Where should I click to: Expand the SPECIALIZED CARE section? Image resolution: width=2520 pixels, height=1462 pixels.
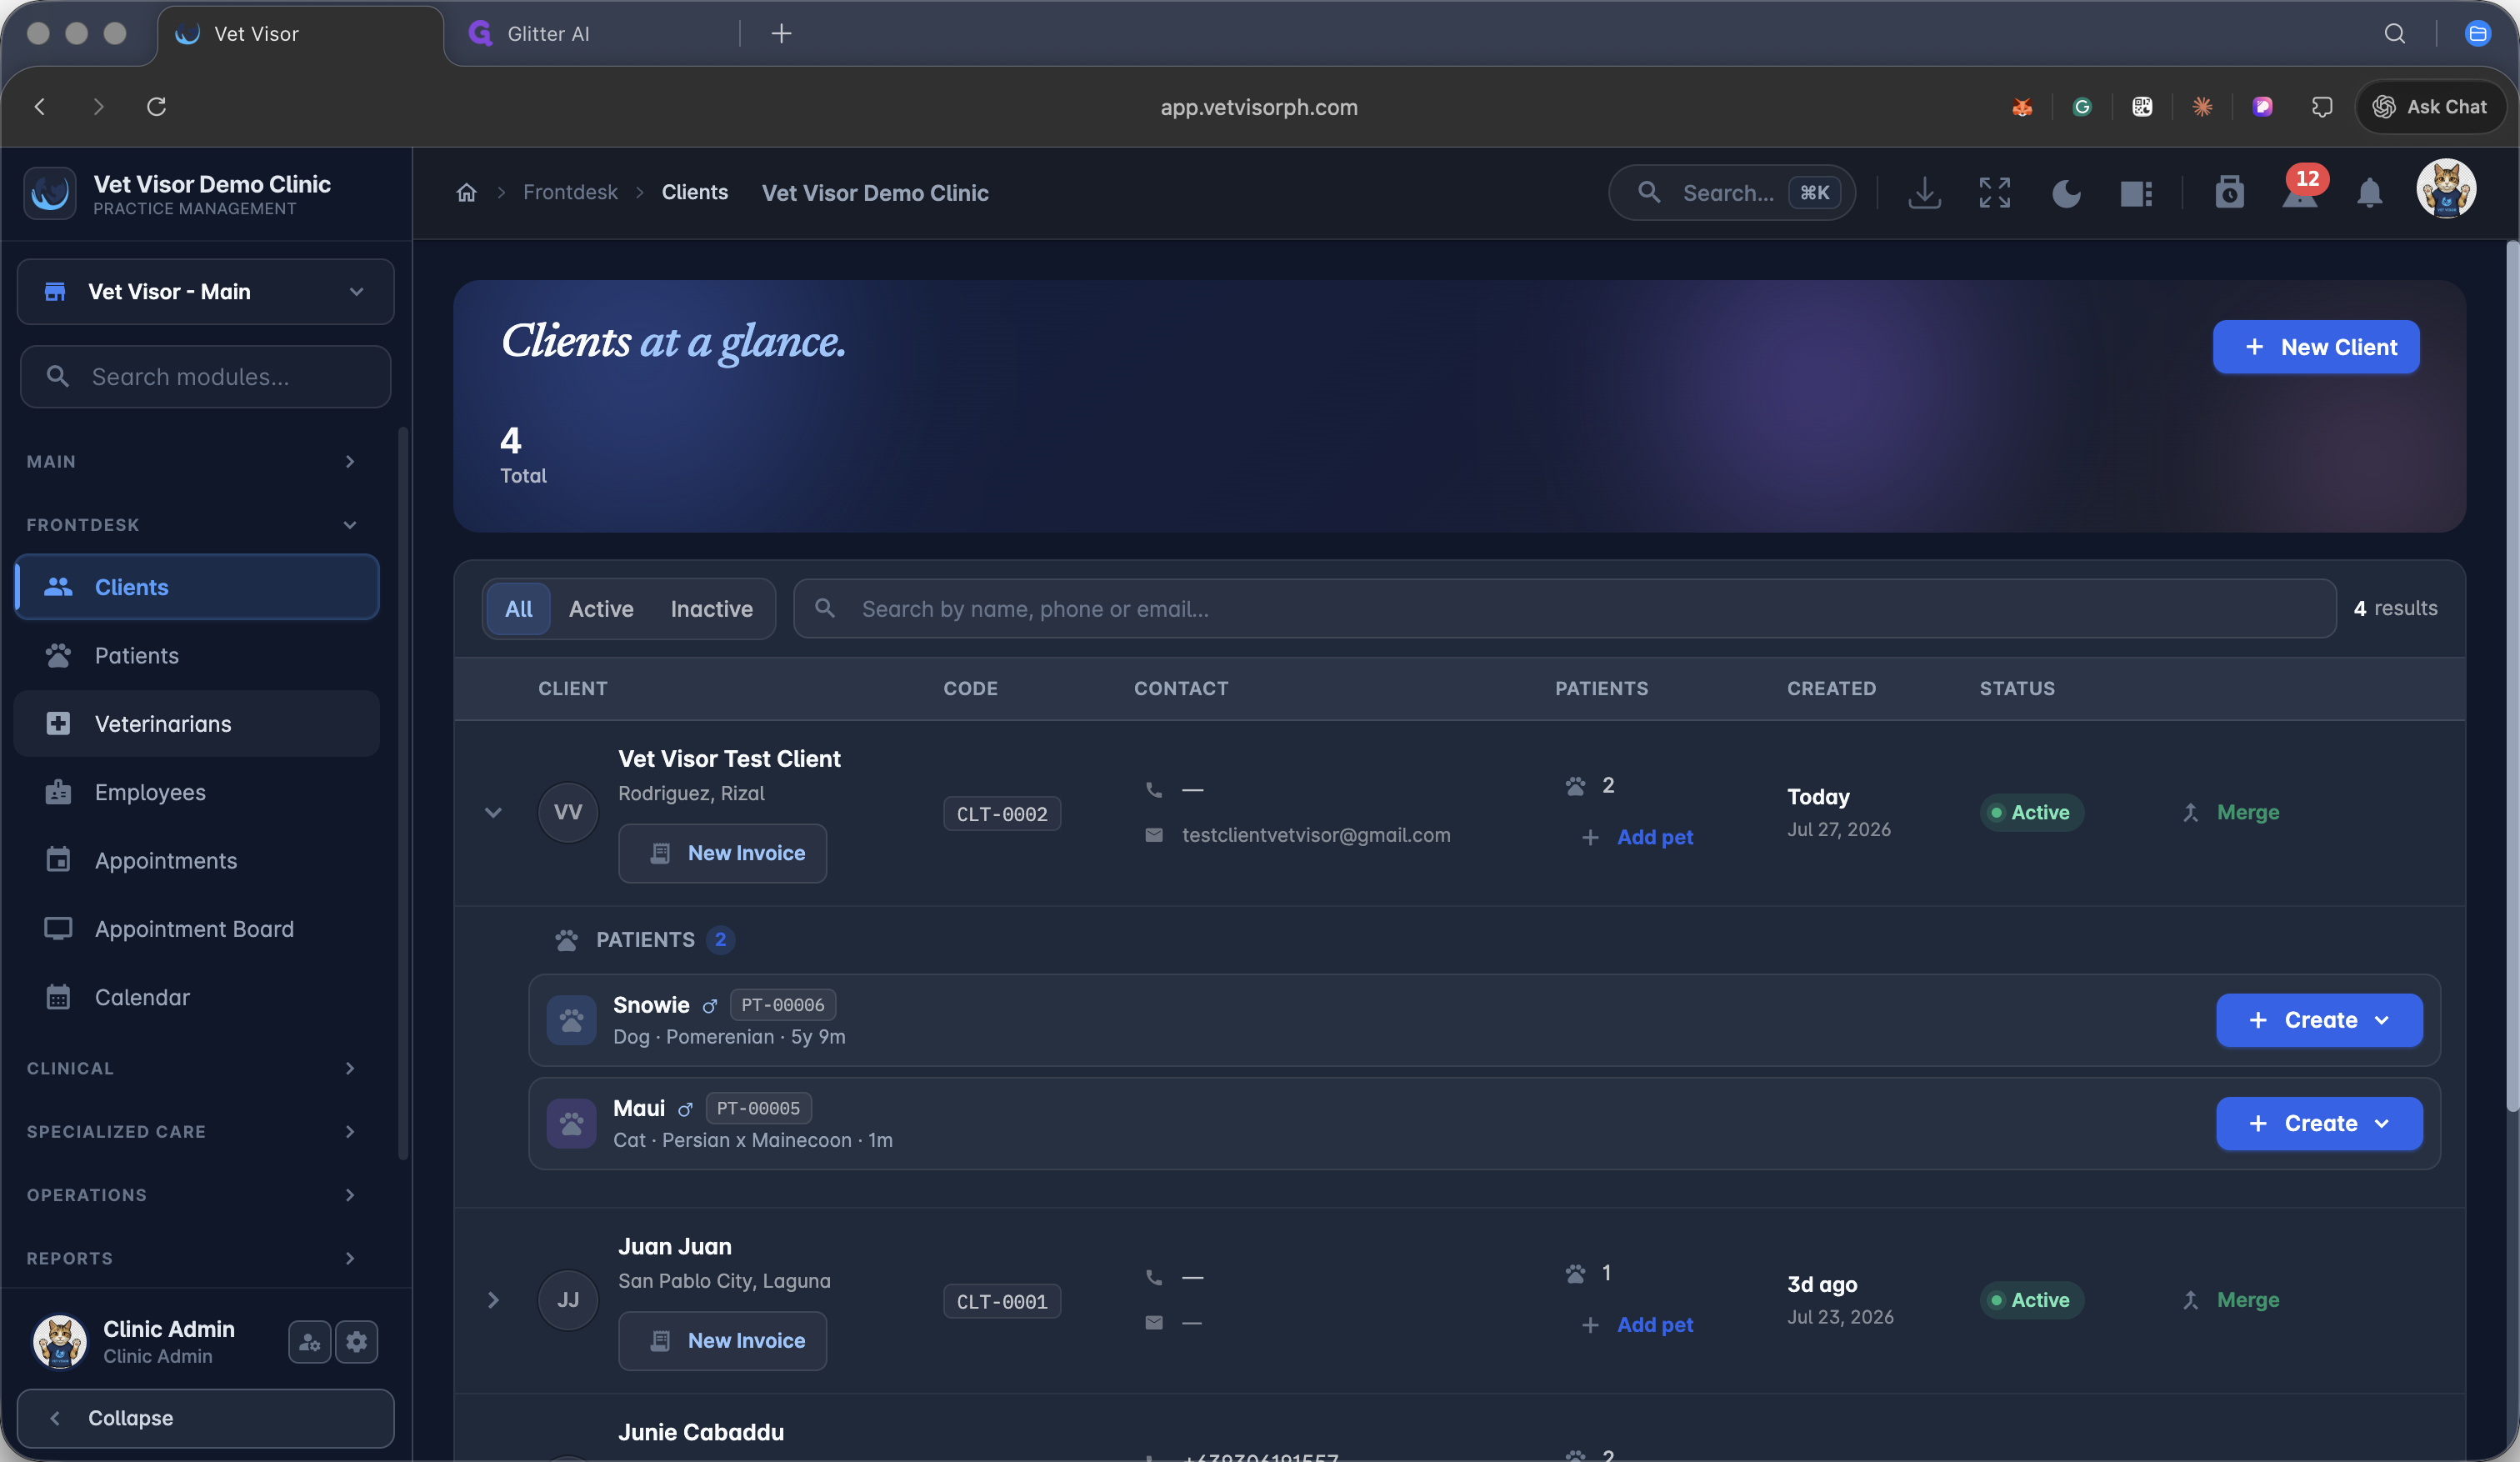[x=192, y=1132]
